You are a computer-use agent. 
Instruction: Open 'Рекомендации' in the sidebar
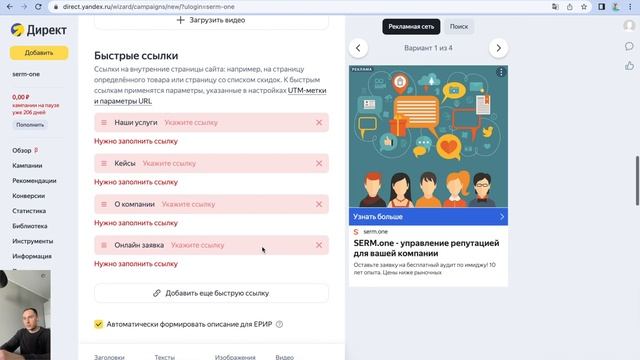click(x=34, y=180)
